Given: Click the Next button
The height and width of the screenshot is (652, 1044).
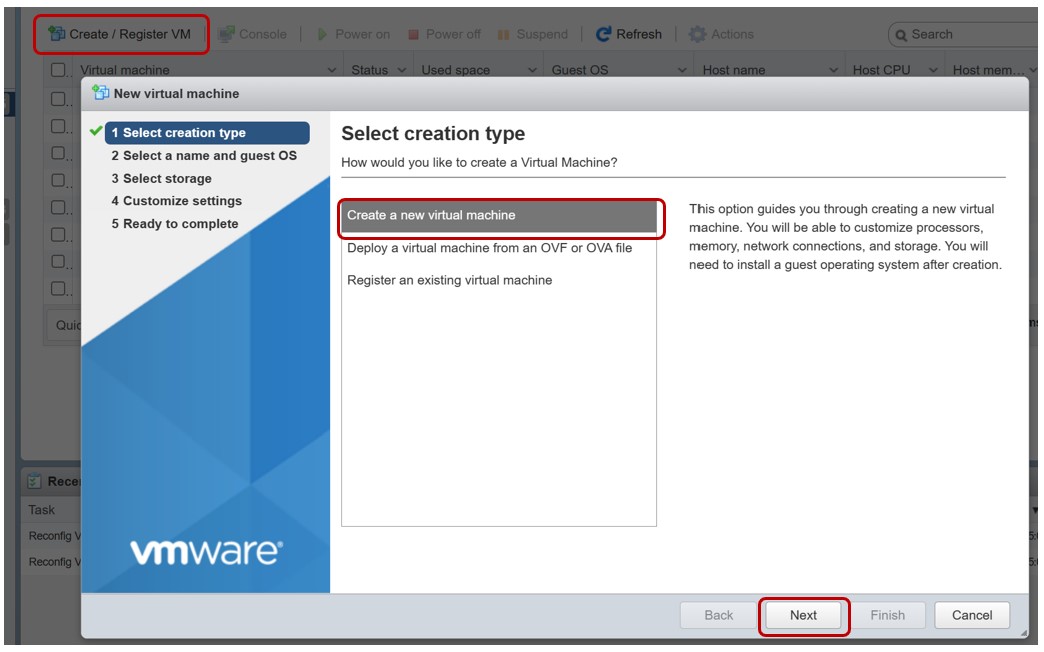Looking at the screenshot, I should pos(804,615).
